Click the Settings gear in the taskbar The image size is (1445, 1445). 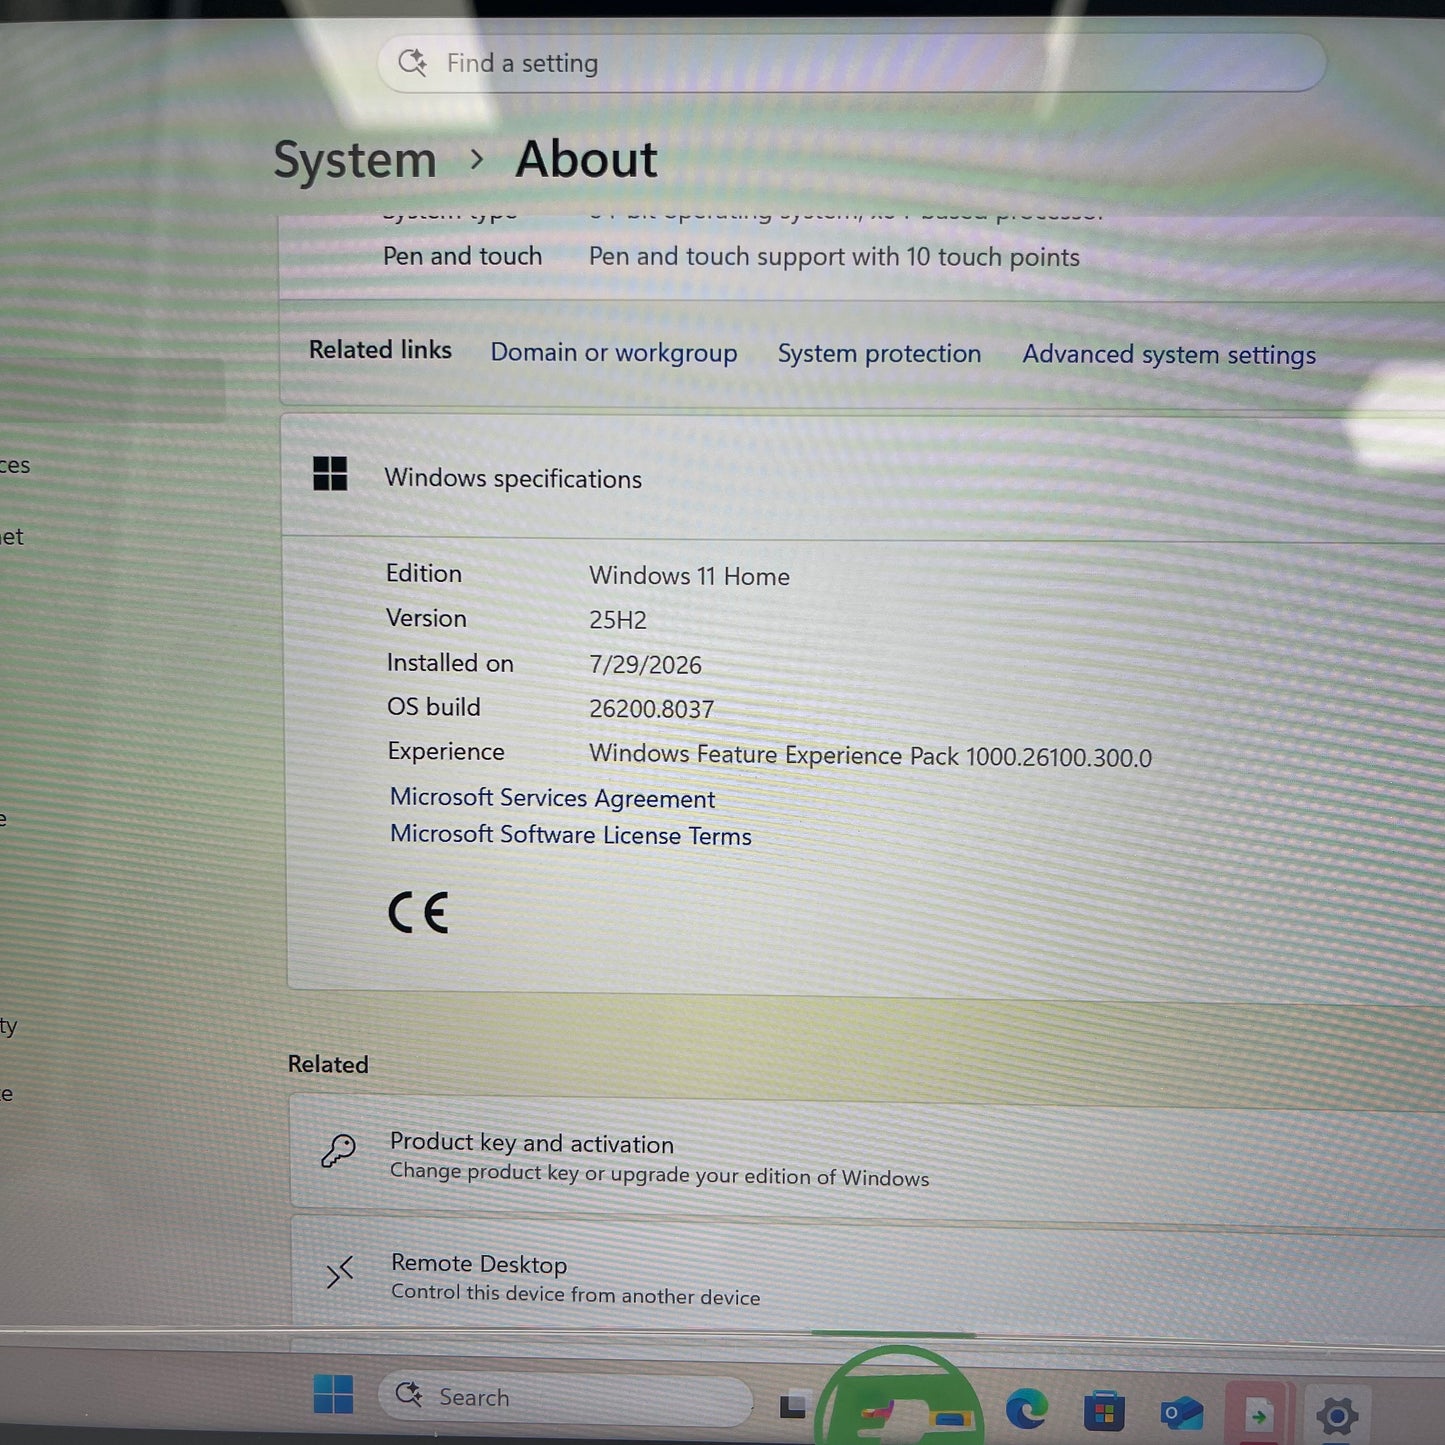(1337, 1415)
